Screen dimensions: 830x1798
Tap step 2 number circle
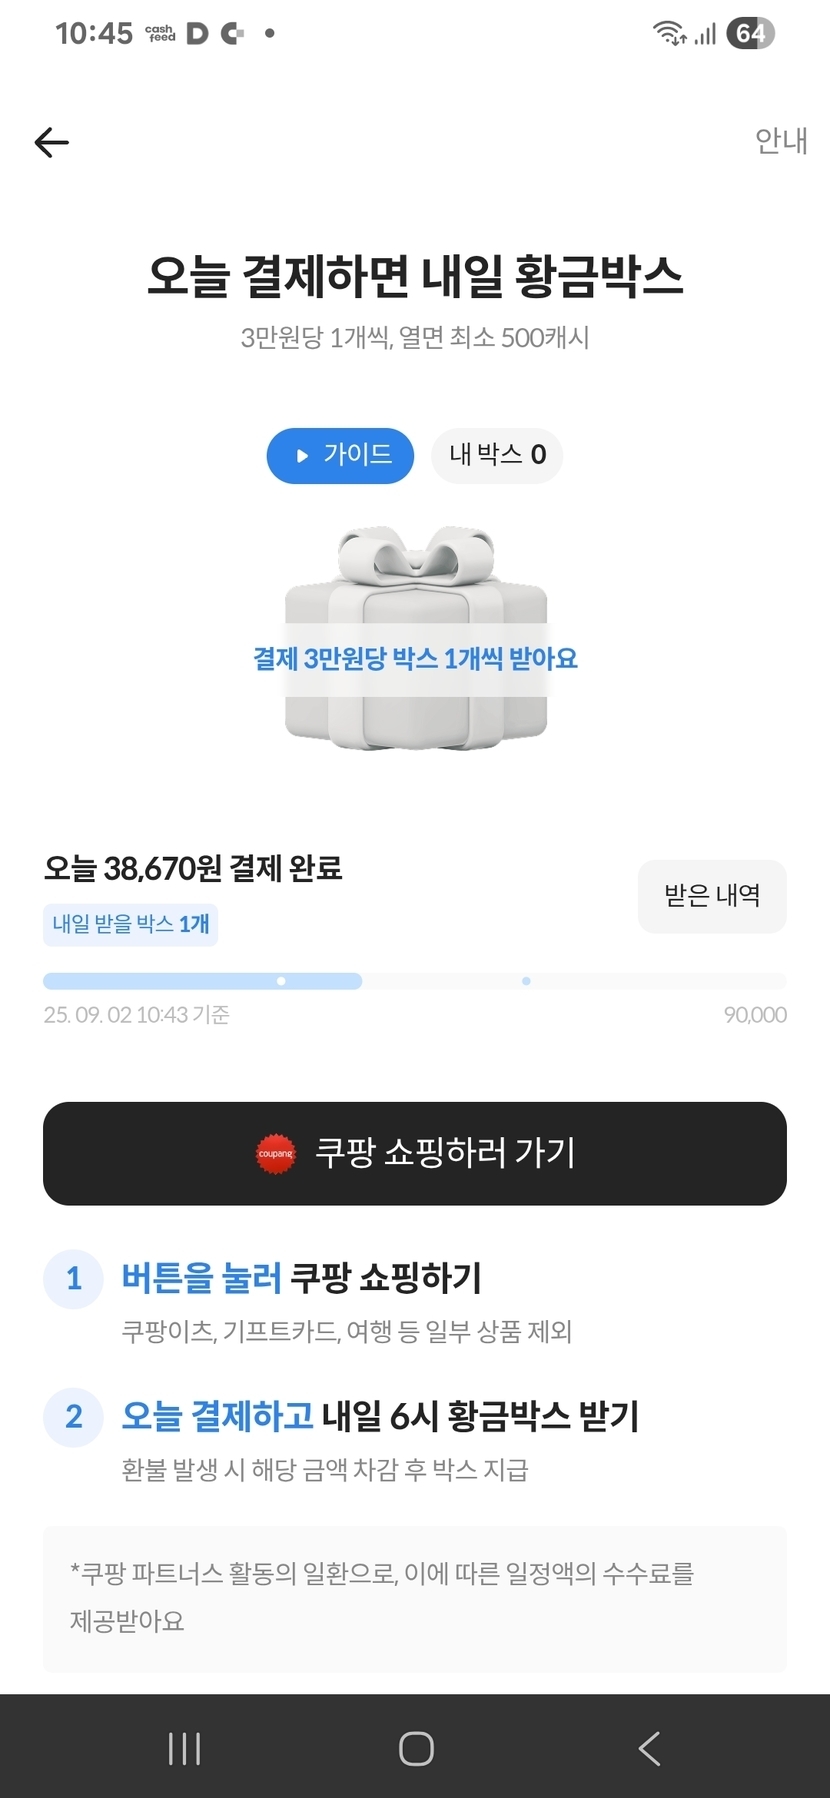[73, 1416]
